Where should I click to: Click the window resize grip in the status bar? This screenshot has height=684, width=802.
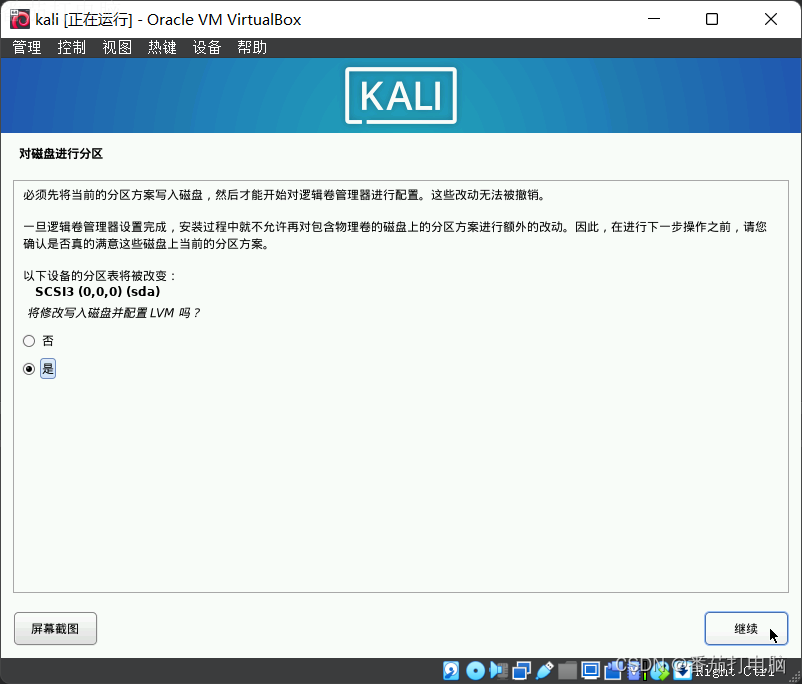pyautogui.click(x=794, y=676)
